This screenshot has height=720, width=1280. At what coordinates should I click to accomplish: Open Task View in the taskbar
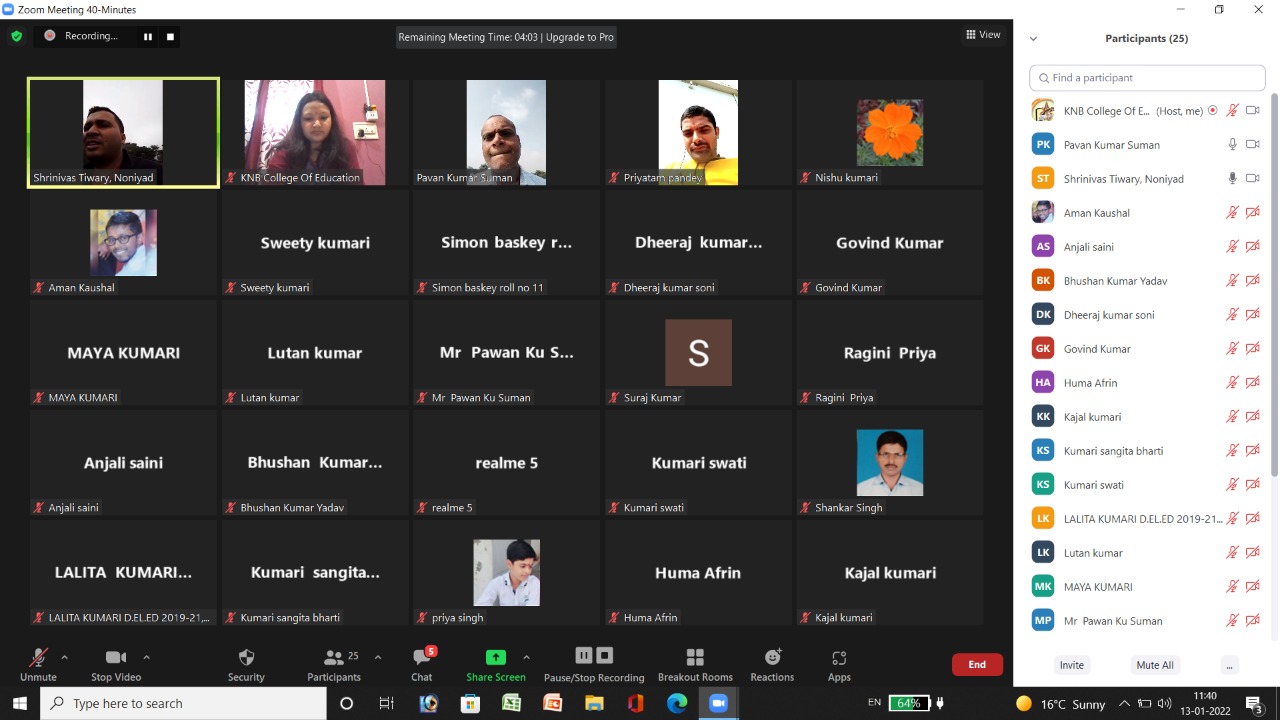387,703
